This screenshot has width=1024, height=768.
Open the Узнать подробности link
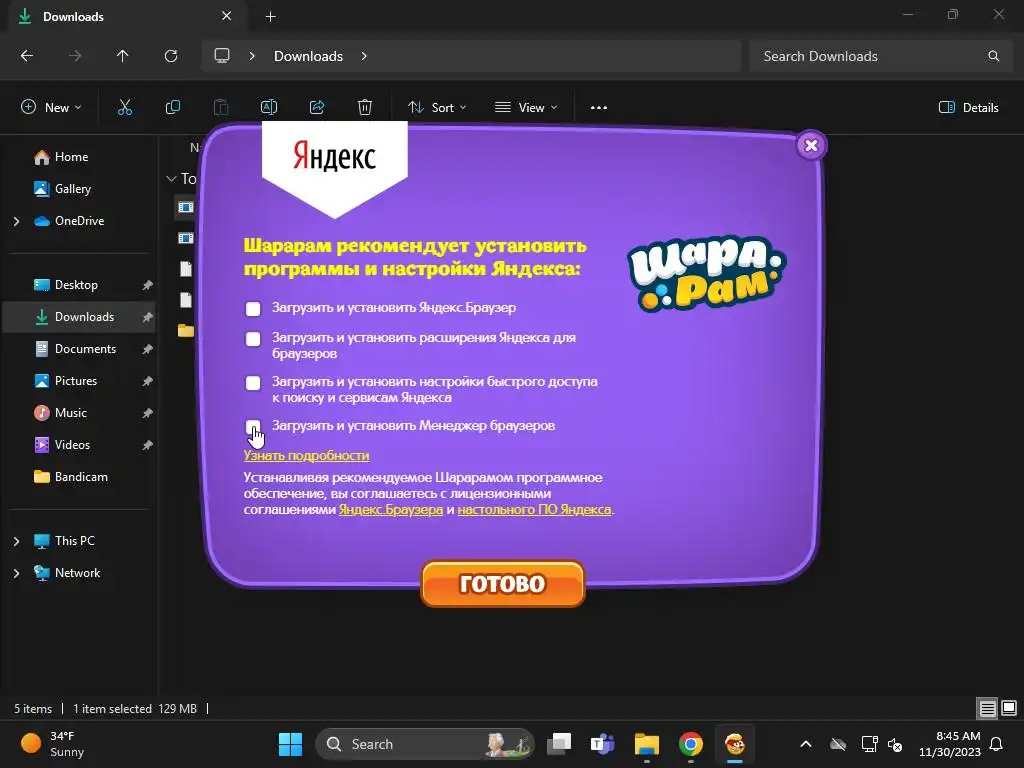point(306,456)
